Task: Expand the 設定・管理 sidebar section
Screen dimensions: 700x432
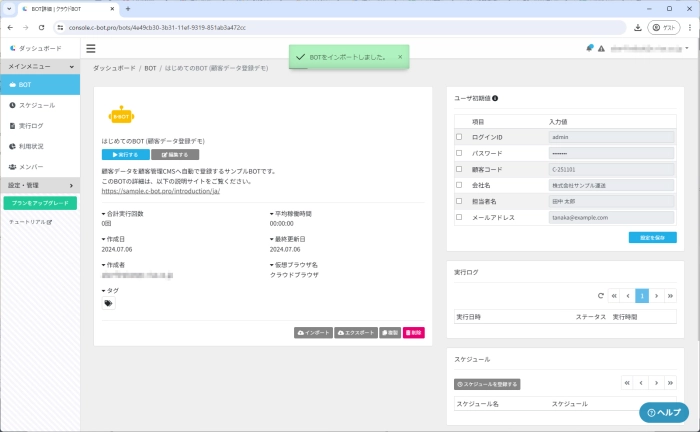Action: coord(70,185)
